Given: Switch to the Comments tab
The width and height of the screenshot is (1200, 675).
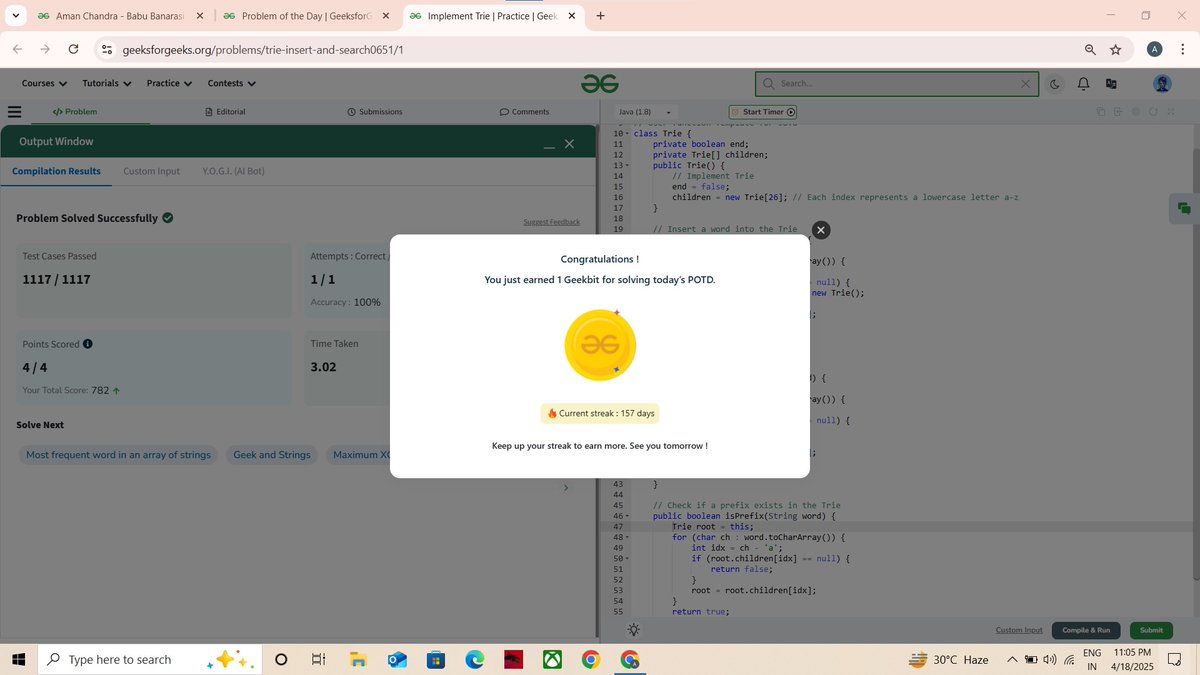Looking at the screenshot, I should [524, 112].
